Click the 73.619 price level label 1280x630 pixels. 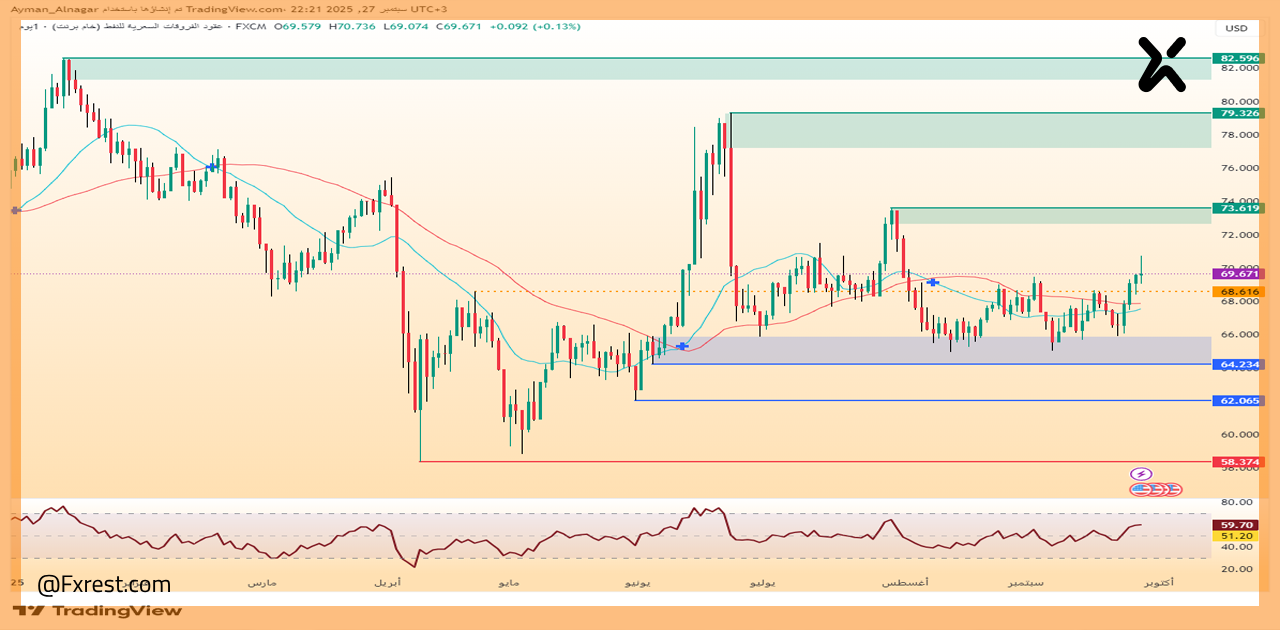click(1239, 208)
